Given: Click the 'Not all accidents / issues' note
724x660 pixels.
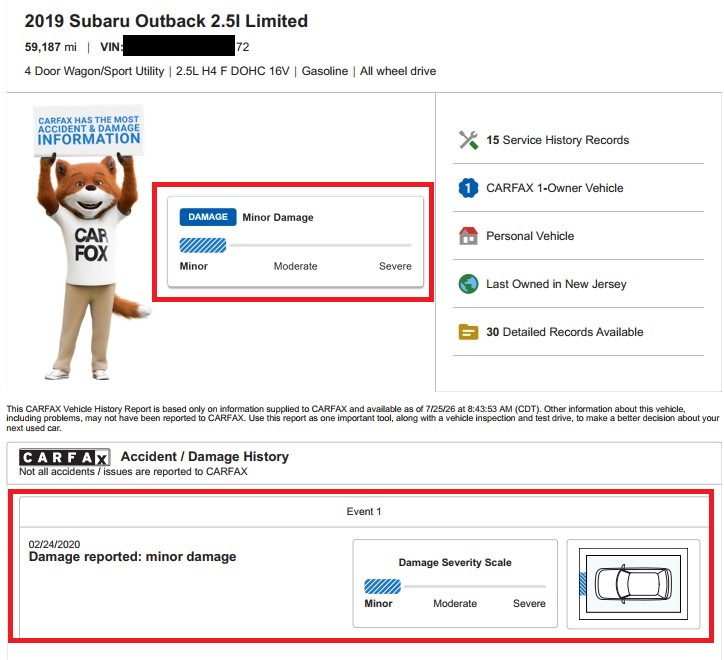Looking at the screenshot, I should click(133, 472).
